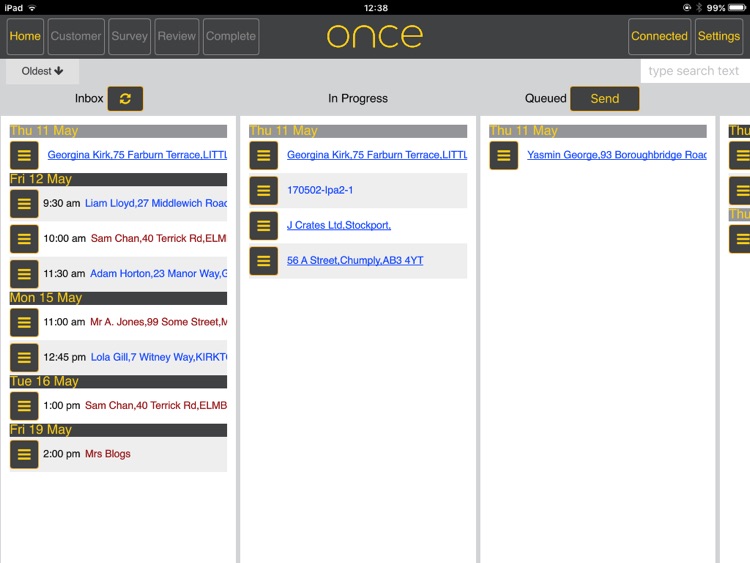Select the Tue 16 May date header
Viewport: 750px width, 563px height.
click(x=118, y=382)
